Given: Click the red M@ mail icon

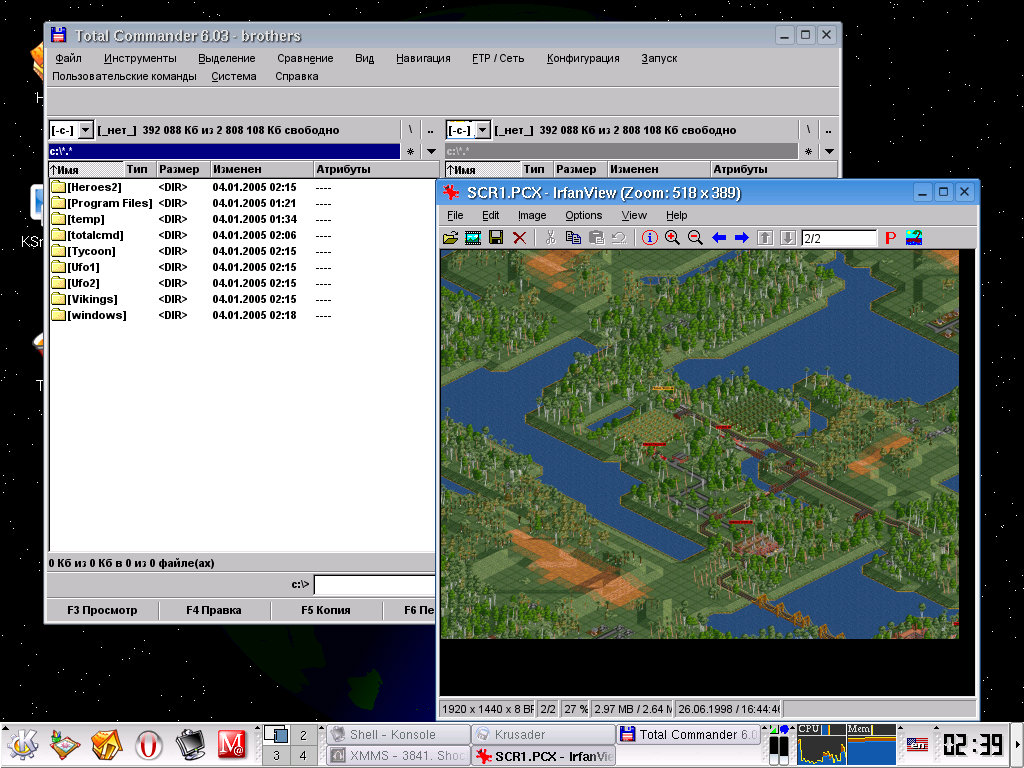Looking at the screenshot, I should pyautogui.click(x=231, y=746).
